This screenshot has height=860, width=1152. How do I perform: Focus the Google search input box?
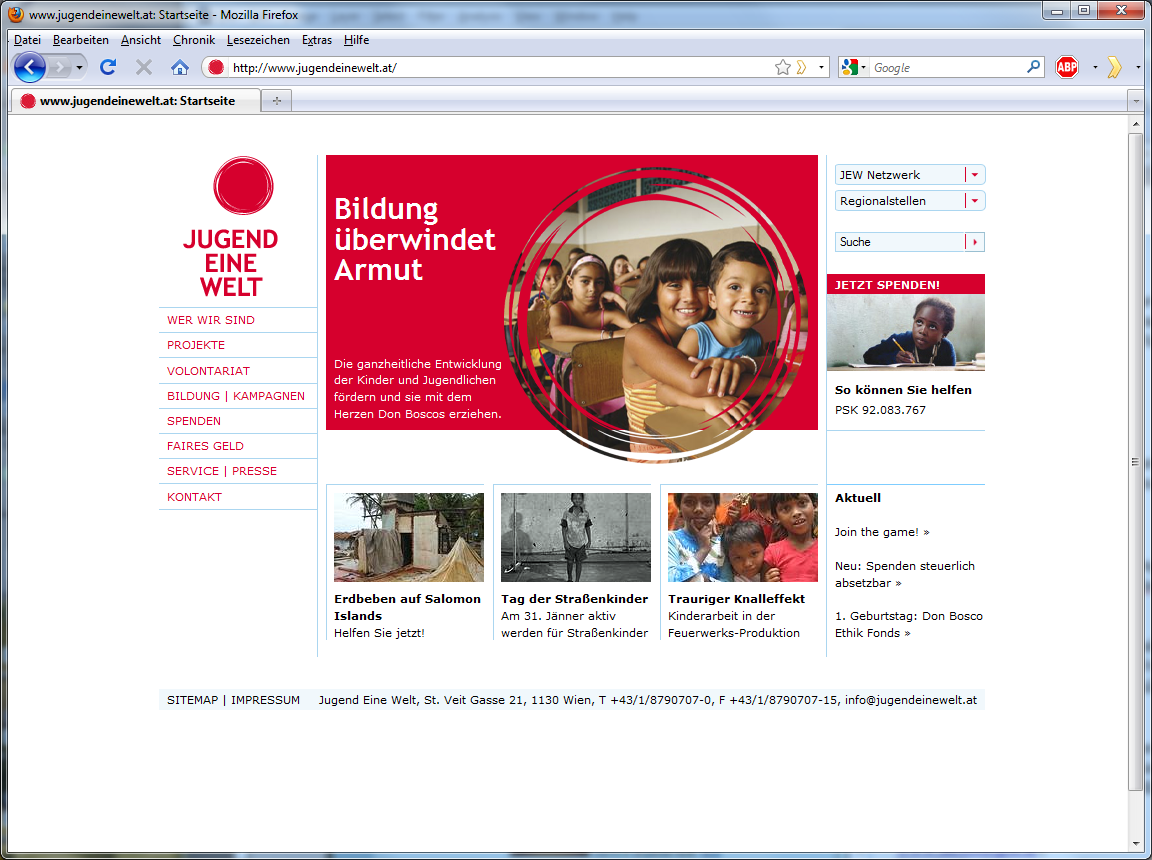(x=946, y=68)
